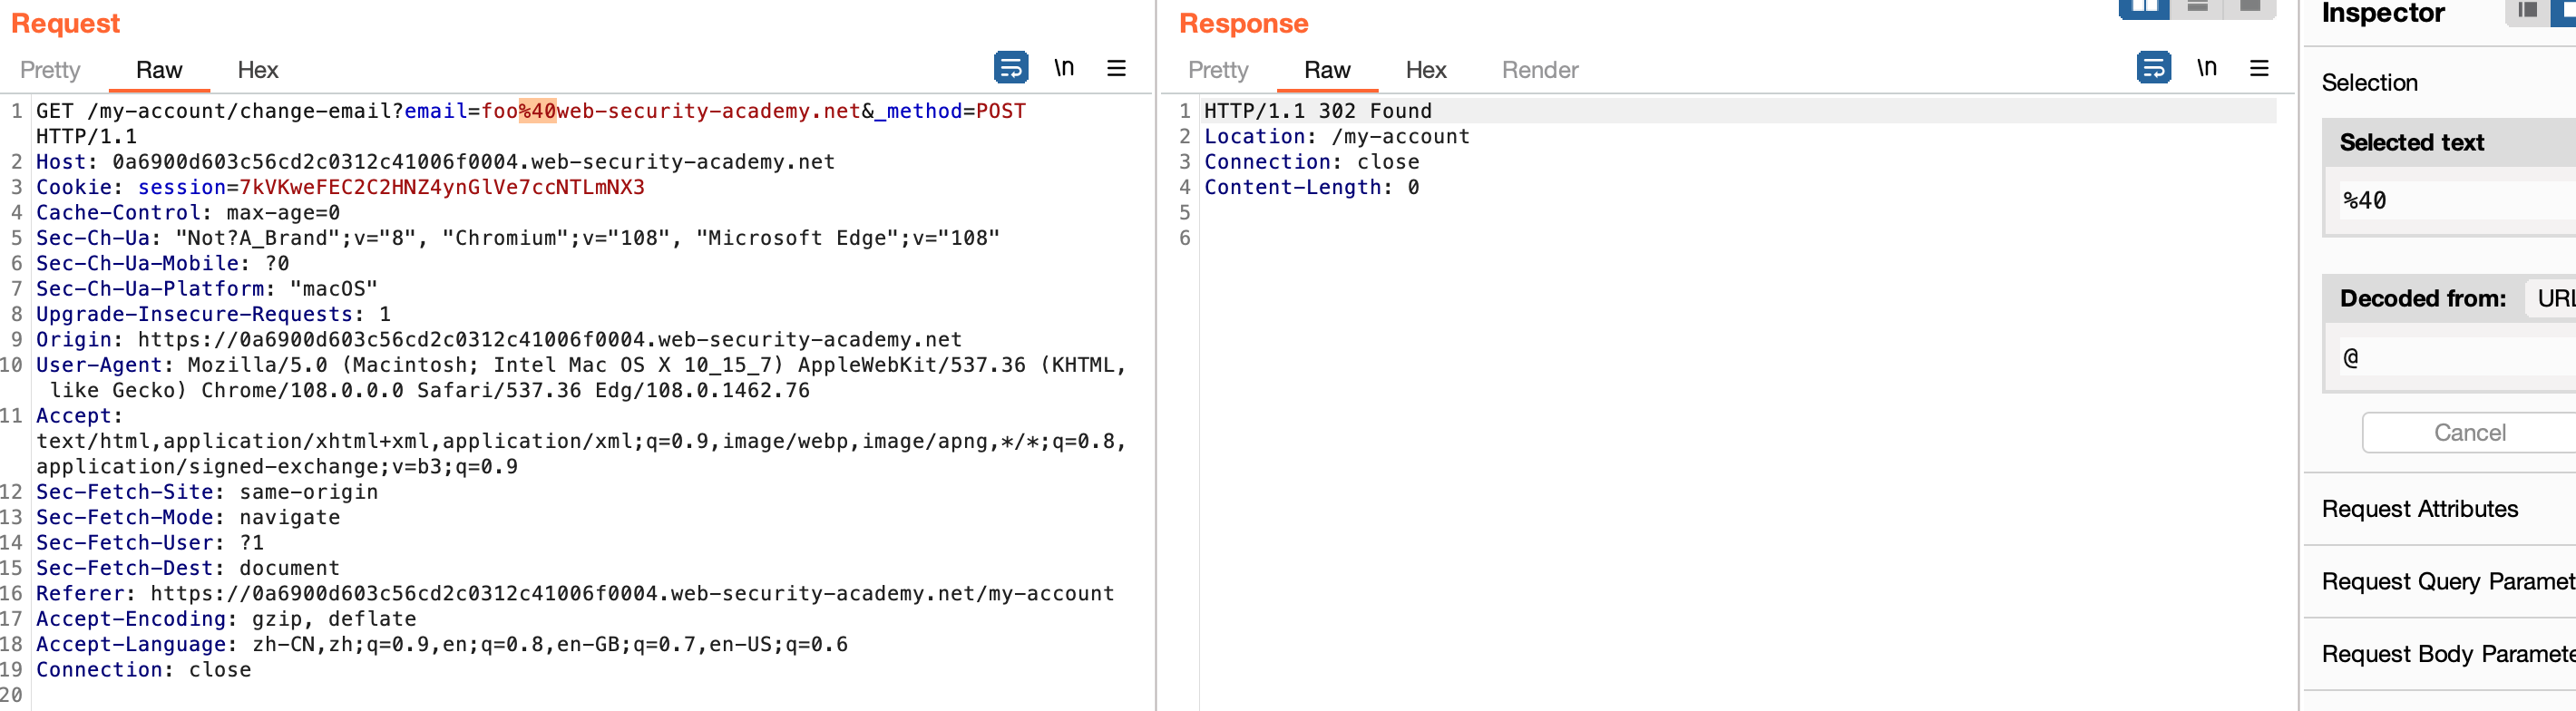Open the Request pane hamburger options menu
2576x711 pixels.
coord(1116,68)
